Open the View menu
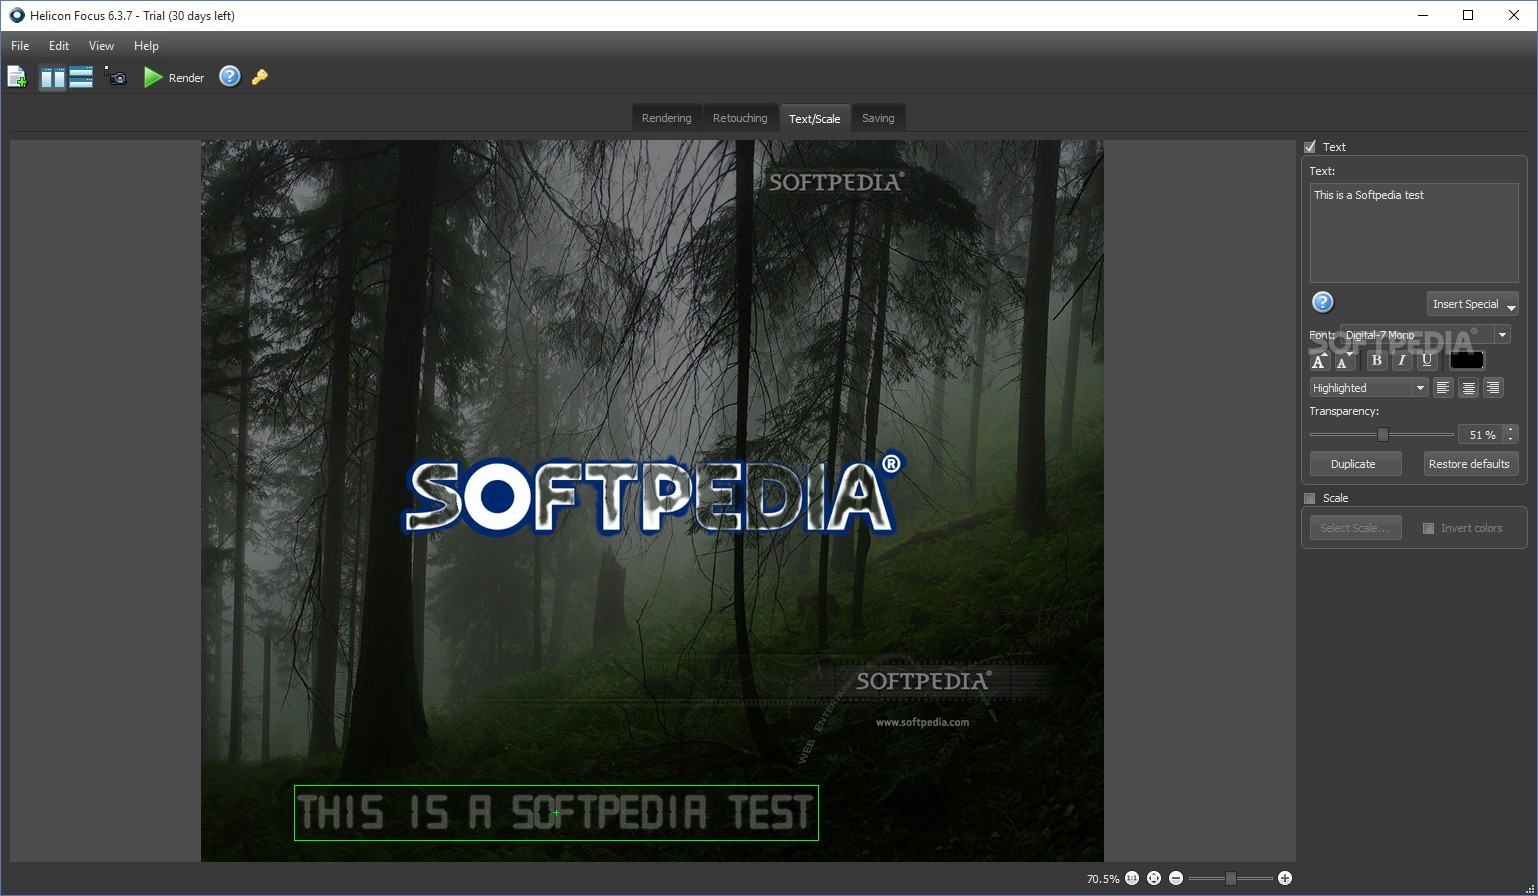 pos(101,46)
